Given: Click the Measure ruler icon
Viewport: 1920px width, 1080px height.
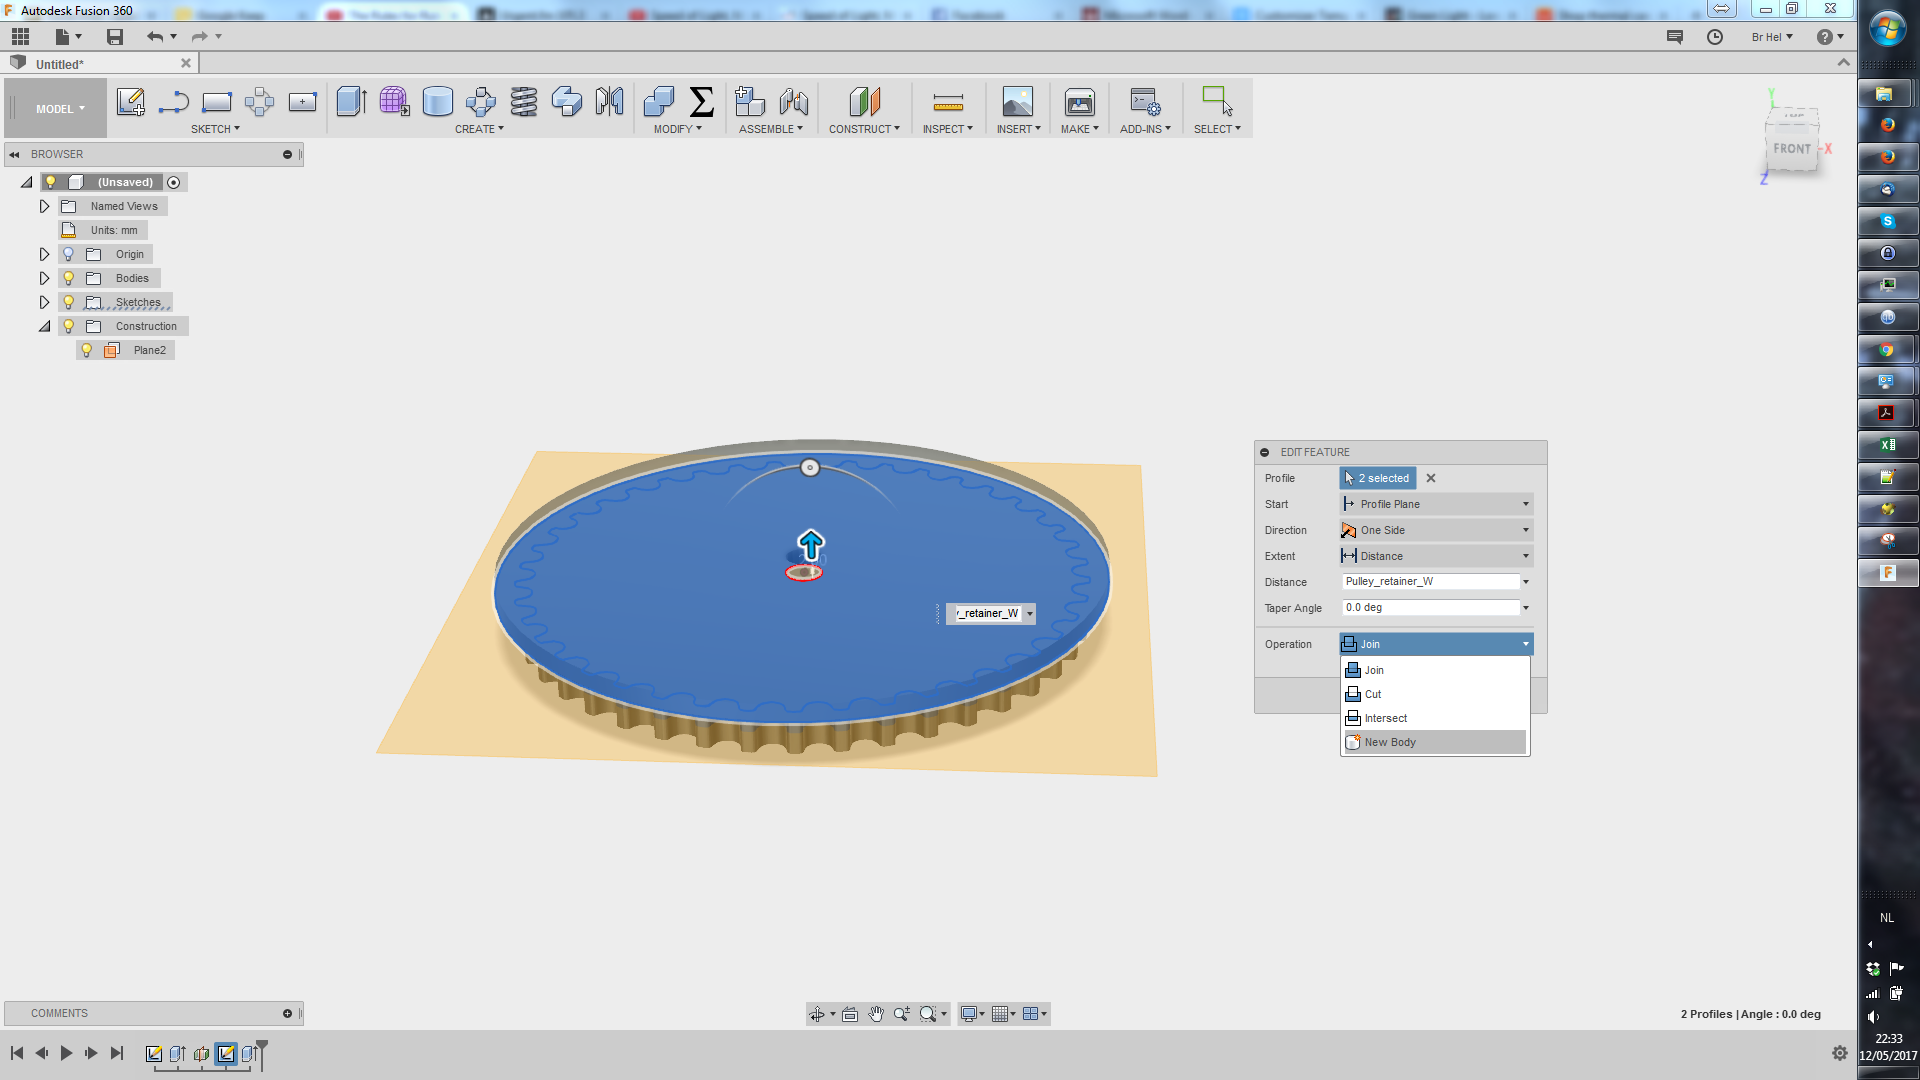Looking at the screenshot, I should [947, 102].
